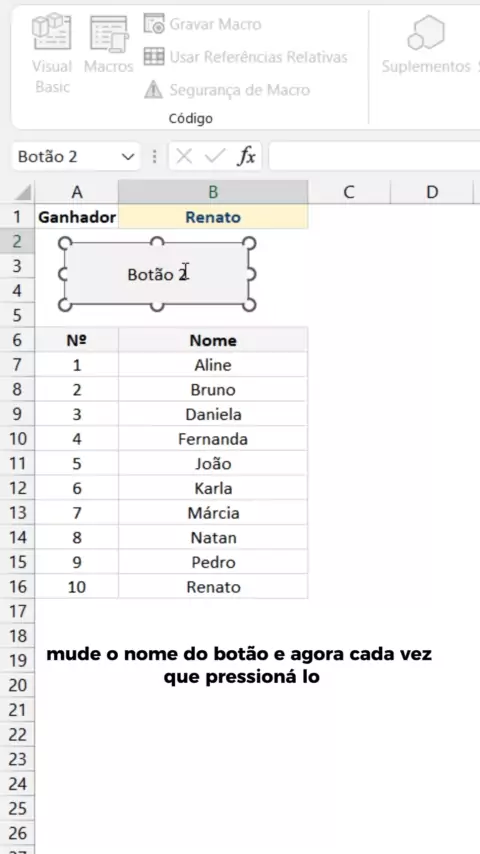This screenshot has width=480, height=854.
Task: Select the cell containing Fernanda
Action: coord(213,439)
